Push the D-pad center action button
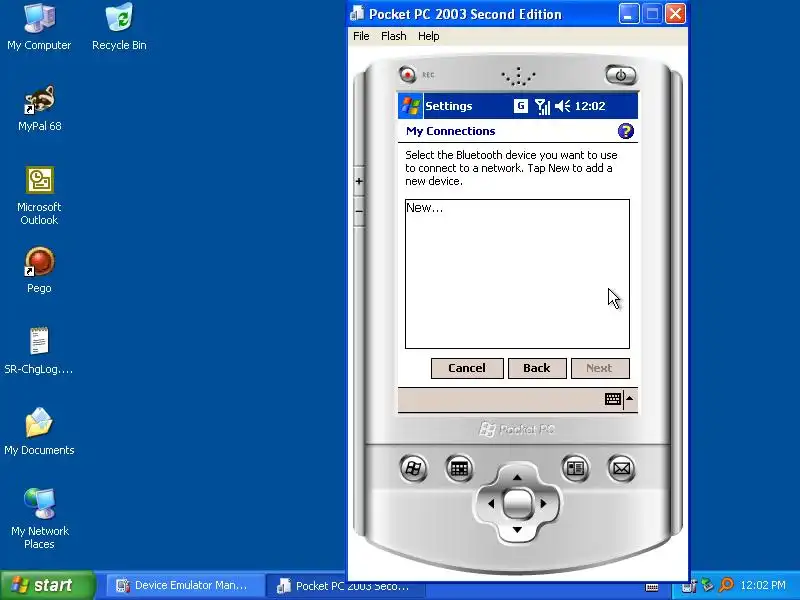This screenshot has width=800, height=600. click(517, 504)
